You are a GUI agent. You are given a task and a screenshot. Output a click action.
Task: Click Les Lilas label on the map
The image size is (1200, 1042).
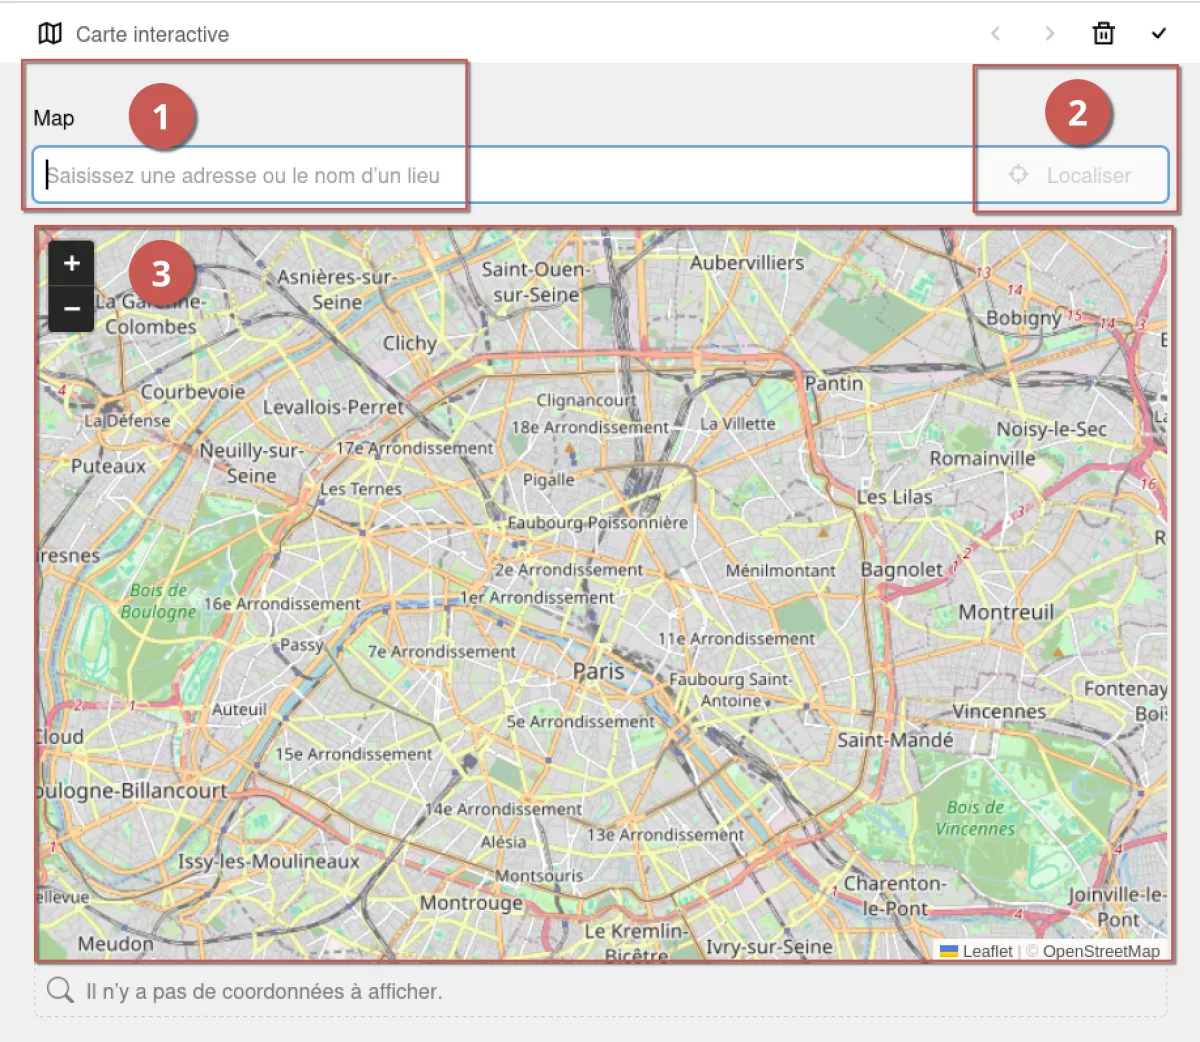[x=894, y=497]
